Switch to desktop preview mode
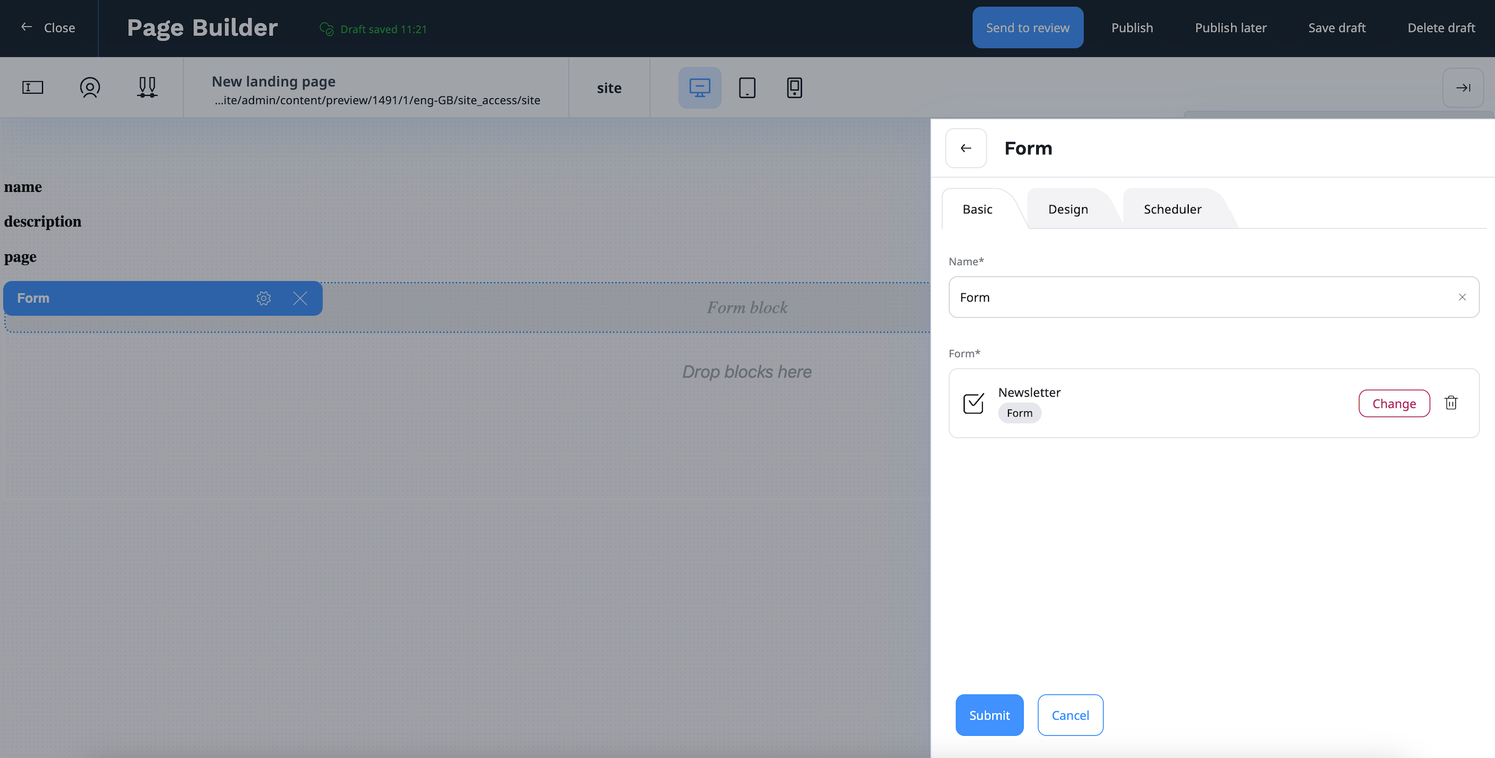 700,88
